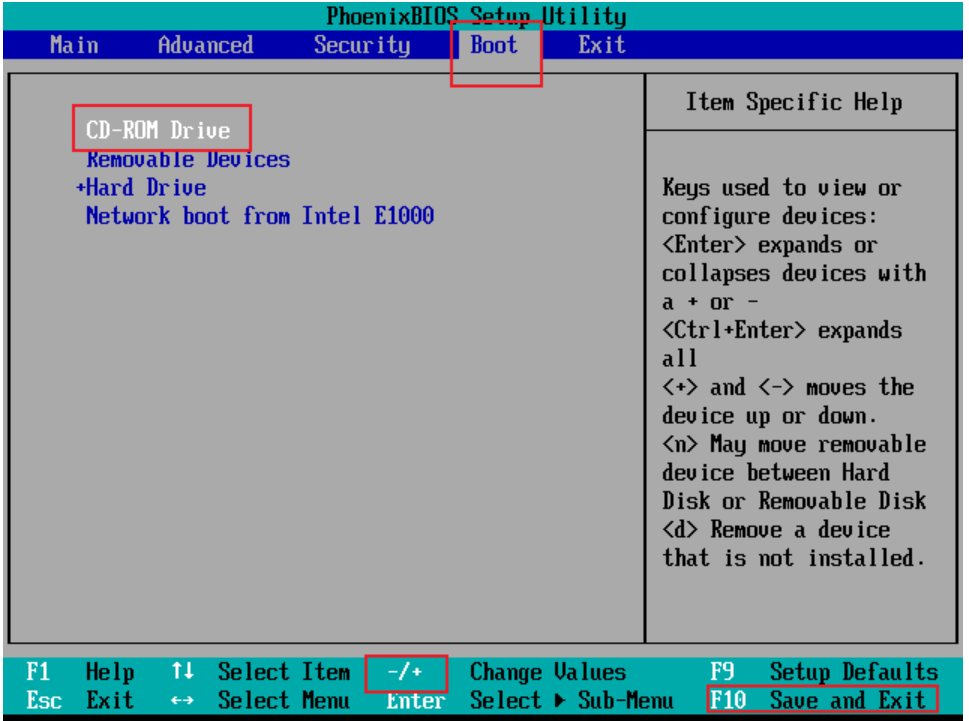The height and width of the screenshot is (721, 969).
Task: Click the Sub-Menu triangle arrow icon
Action: (560, 701)
